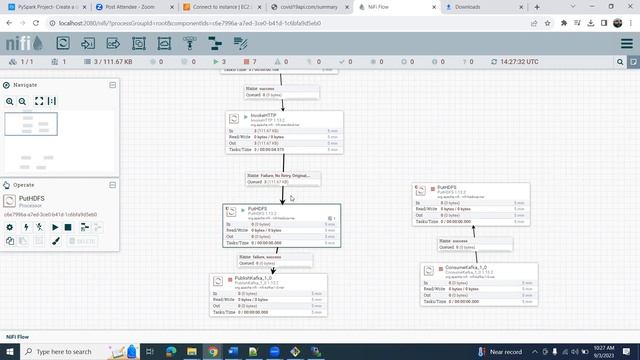
Task: Open the NiFi global hamburger menu
Action: coord(627,43)
